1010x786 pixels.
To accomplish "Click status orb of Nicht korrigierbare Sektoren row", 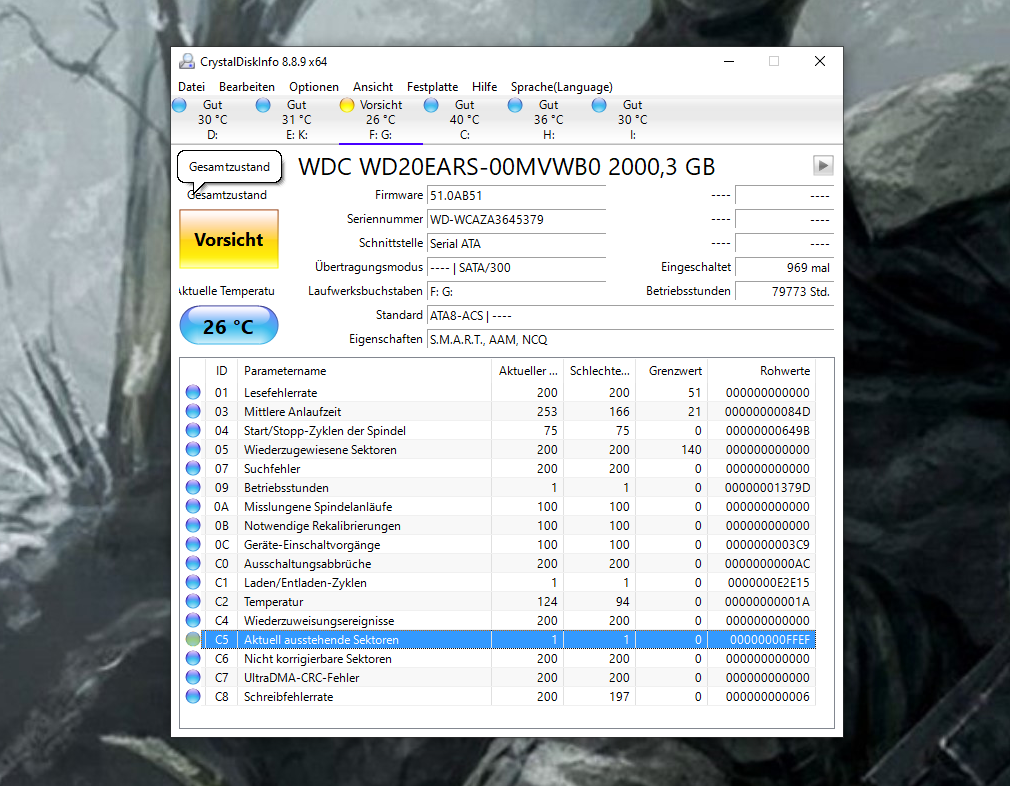I will click(193, 658).
